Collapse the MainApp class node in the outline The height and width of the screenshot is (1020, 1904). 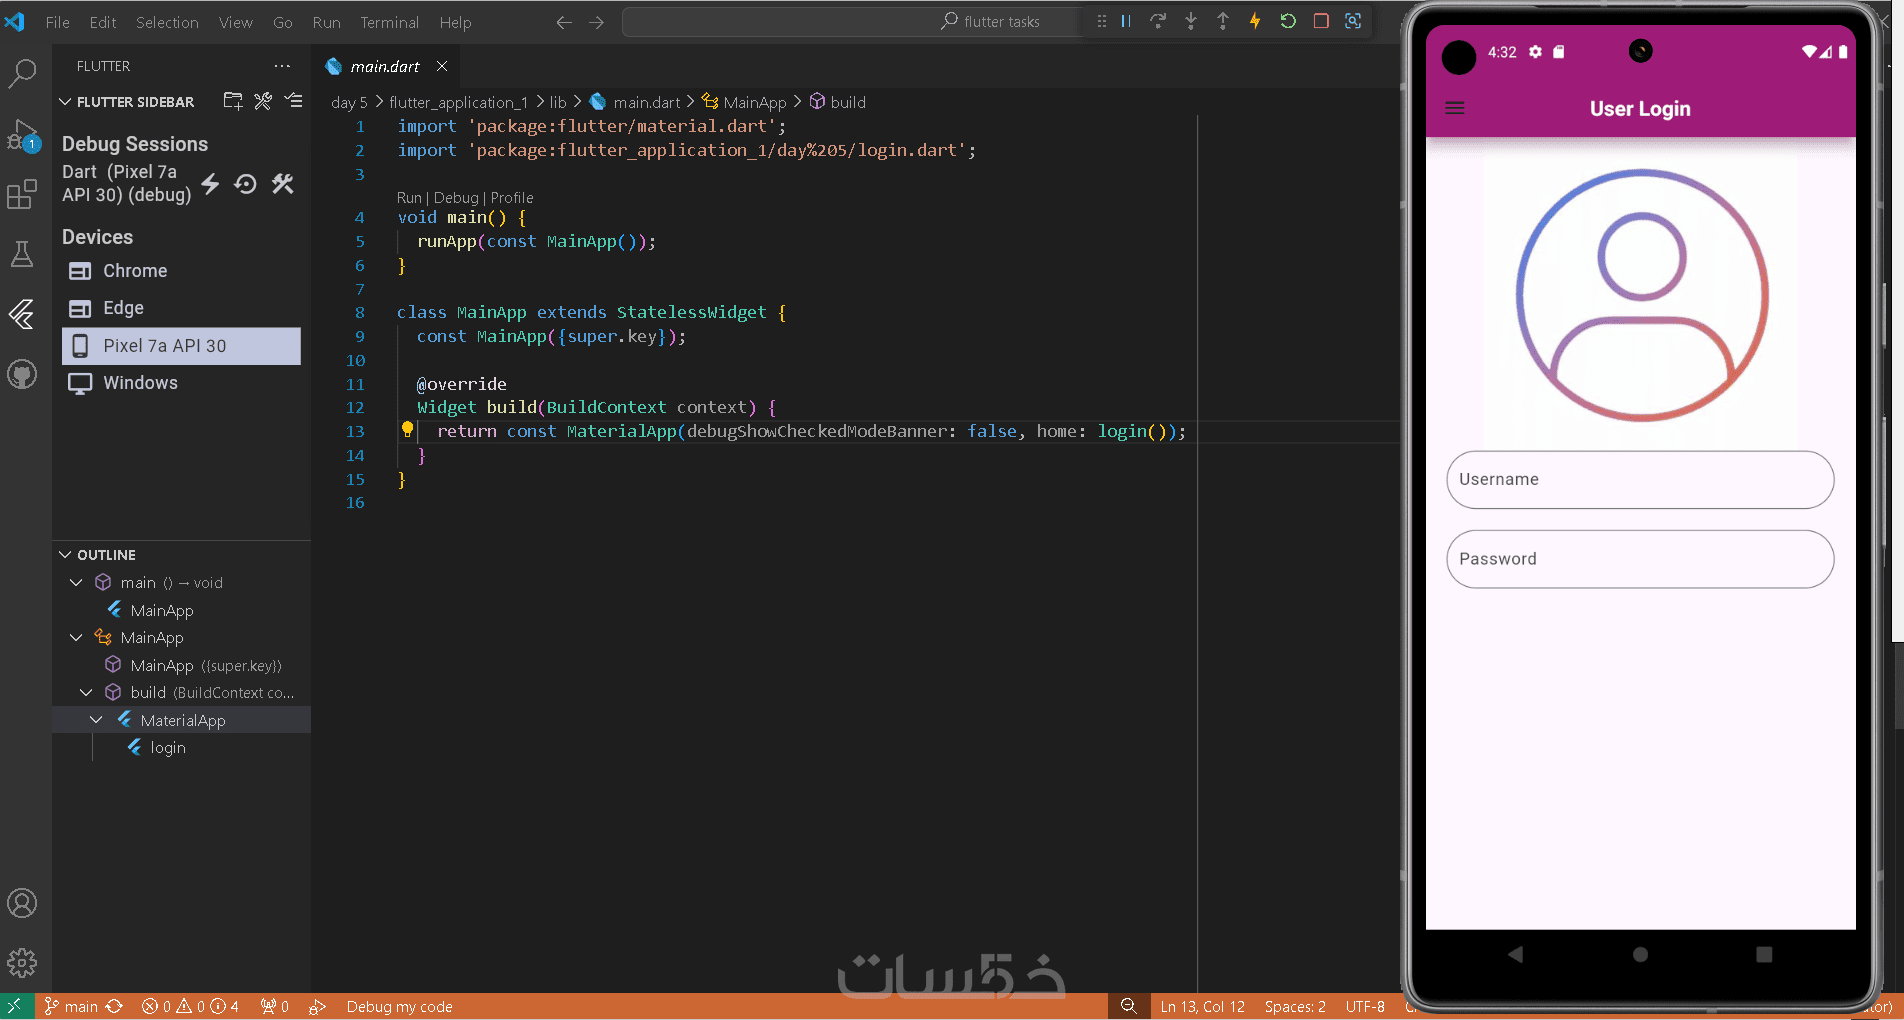76,637
